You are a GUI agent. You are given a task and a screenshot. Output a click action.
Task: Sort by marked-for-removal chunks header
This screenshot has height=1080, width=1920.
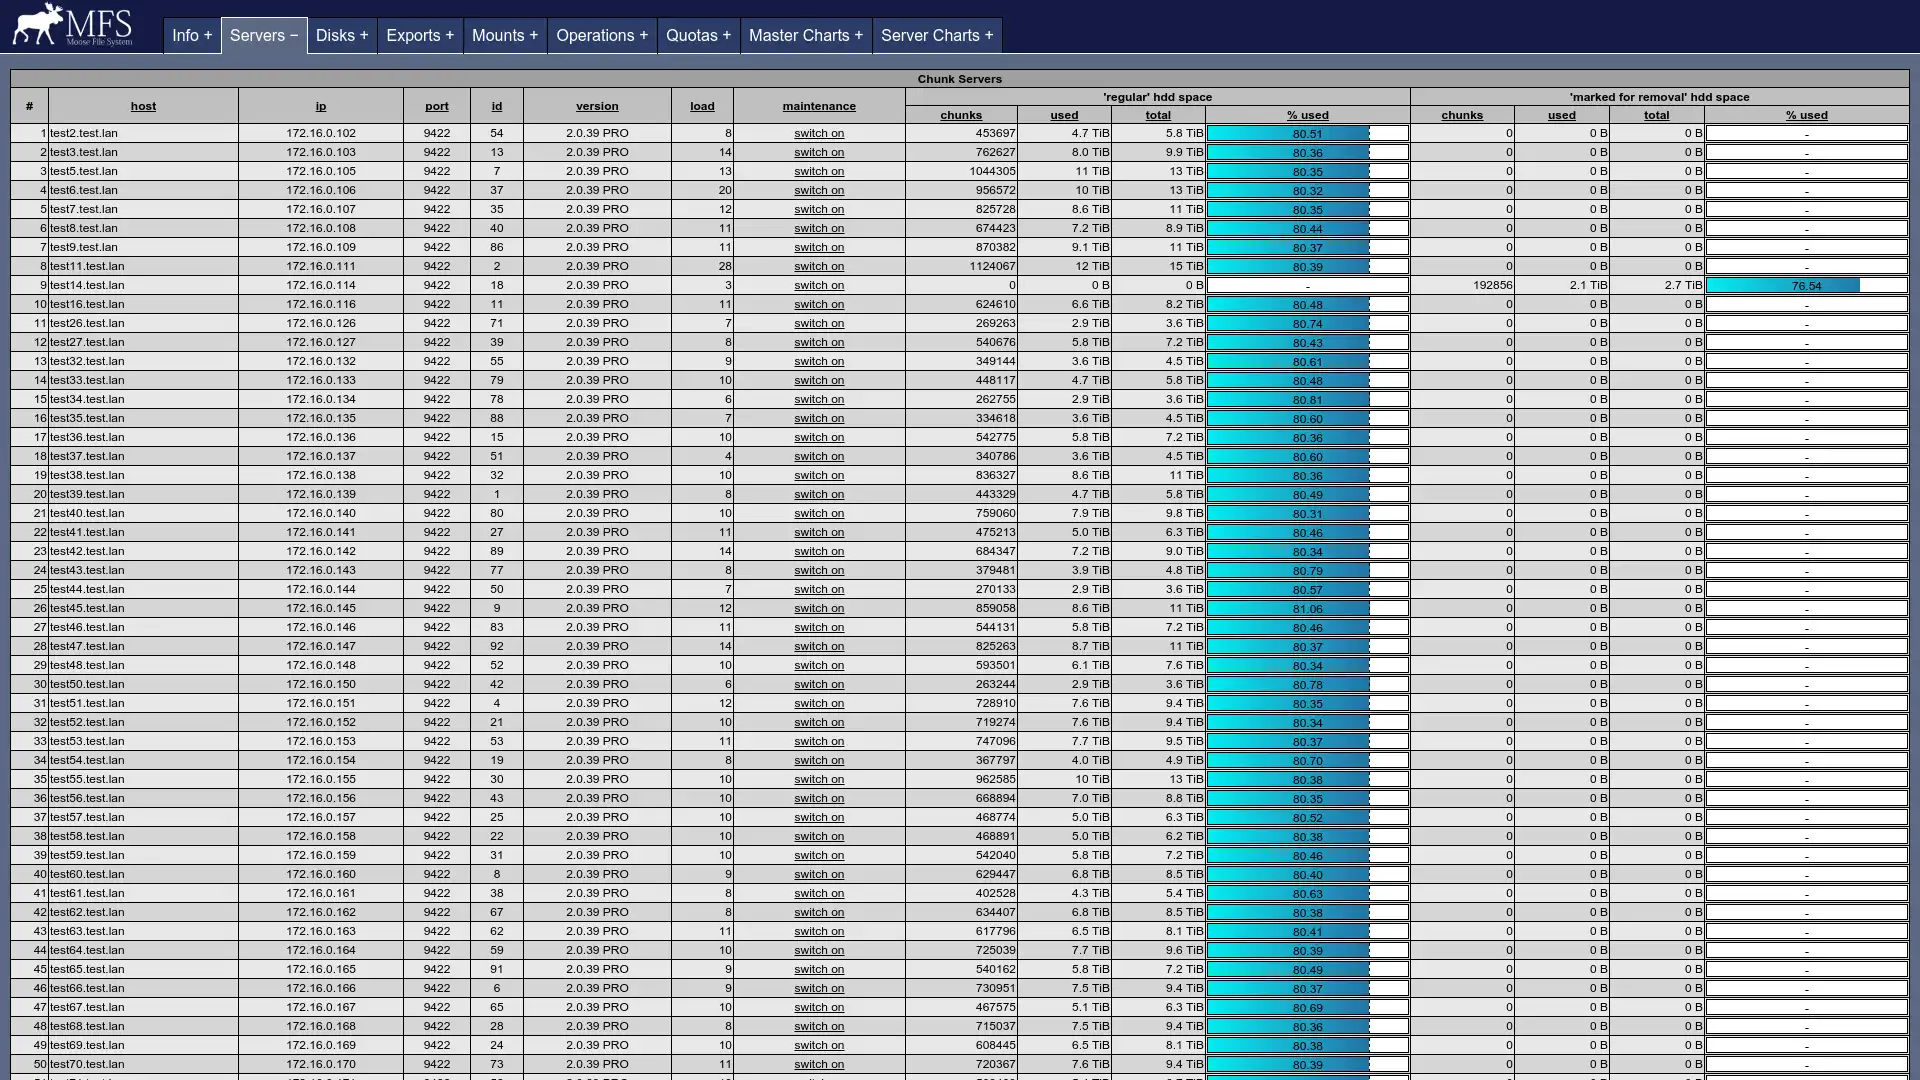(1461, 115)
